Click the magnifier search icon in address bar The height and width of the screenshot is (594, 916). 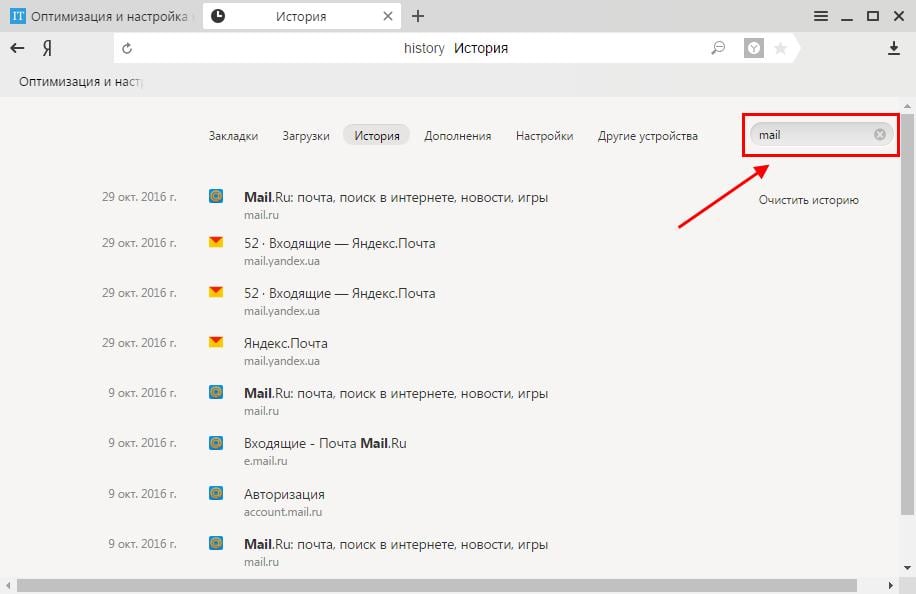coord(719,47)
